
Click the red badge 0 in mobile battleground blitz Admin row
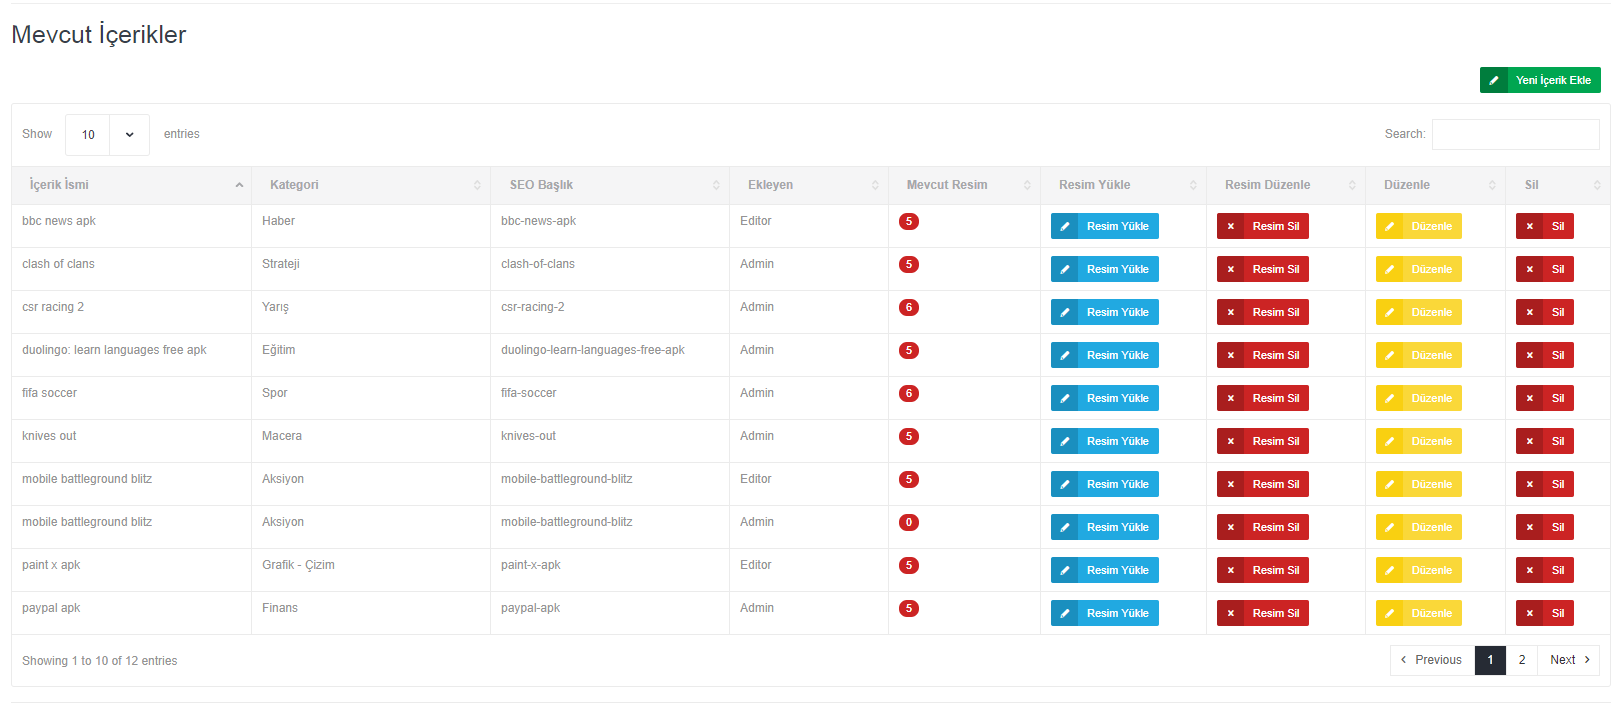click(909, 522)
